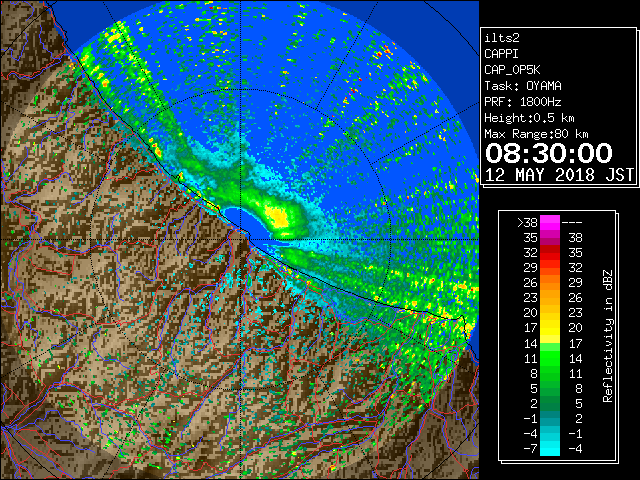
Task: Pick the cyan -7 to -4 dBZ band
Action: pyautogui.click(x=550, y=448)
